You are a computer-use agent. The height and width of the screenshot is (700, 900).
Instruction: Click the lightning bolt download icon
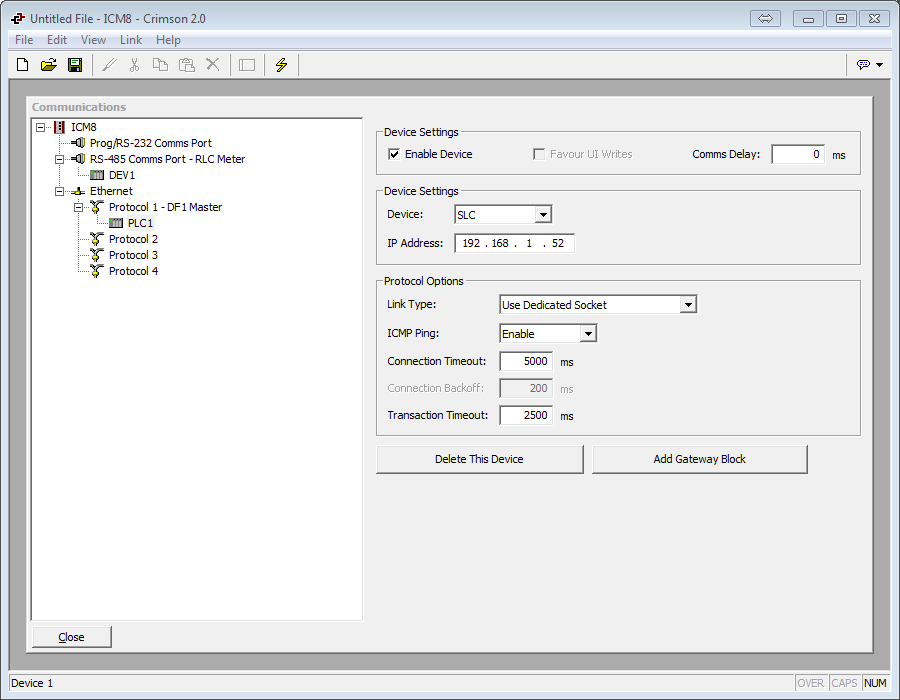coord(281,65)
